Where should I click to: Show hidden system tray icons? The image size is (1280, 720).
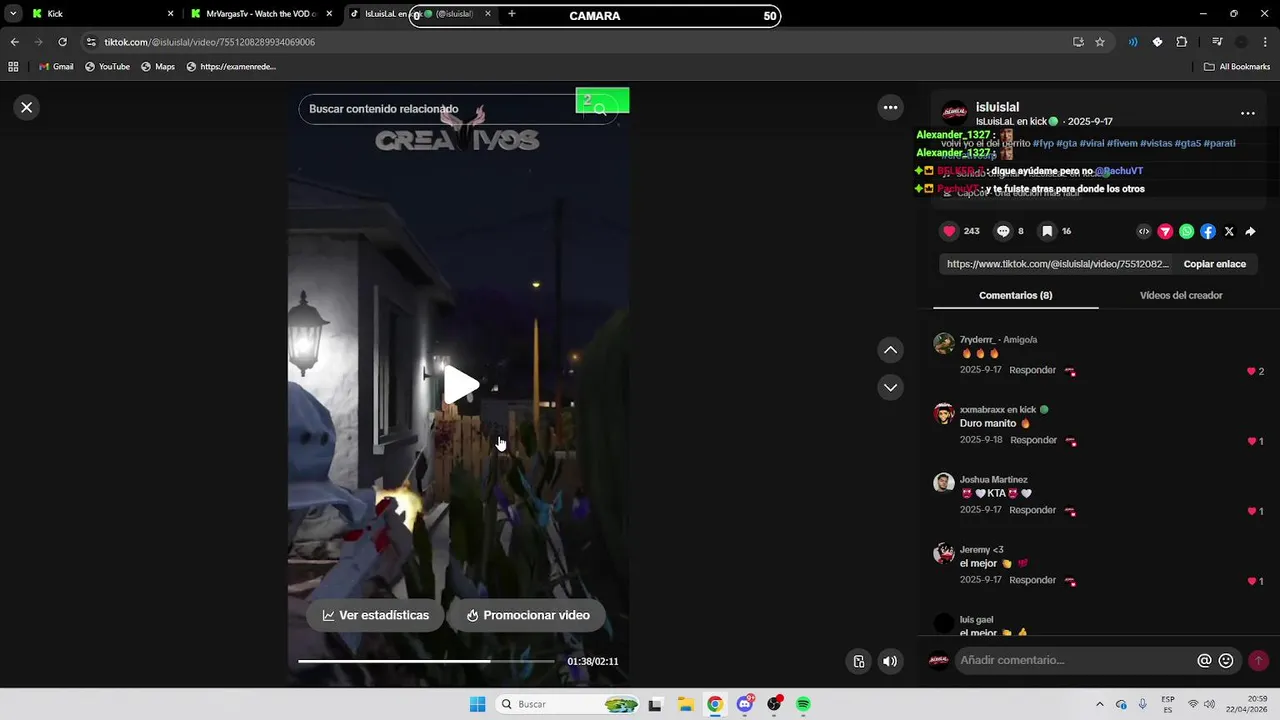(1100, 704)
